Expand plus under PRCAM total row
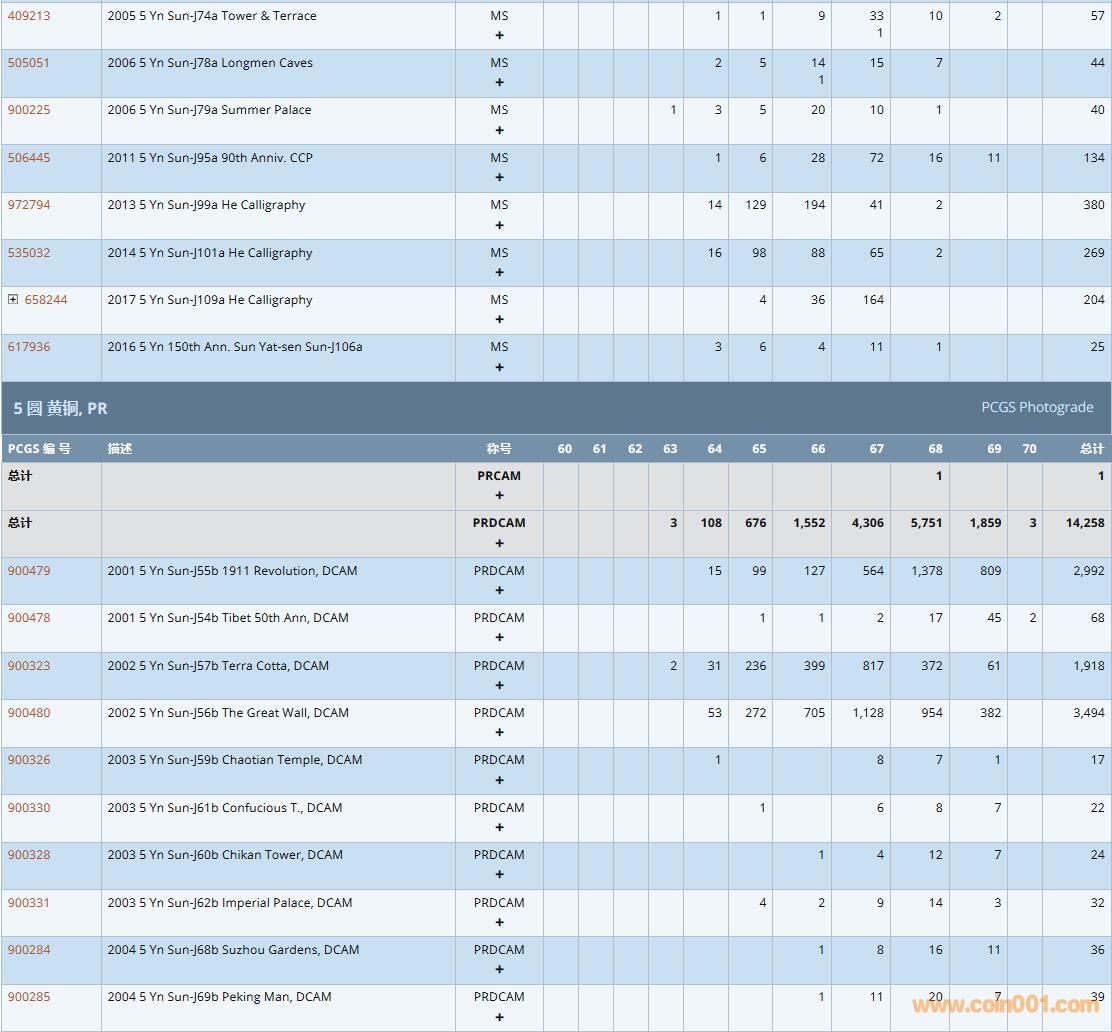 tap(499, 496)
